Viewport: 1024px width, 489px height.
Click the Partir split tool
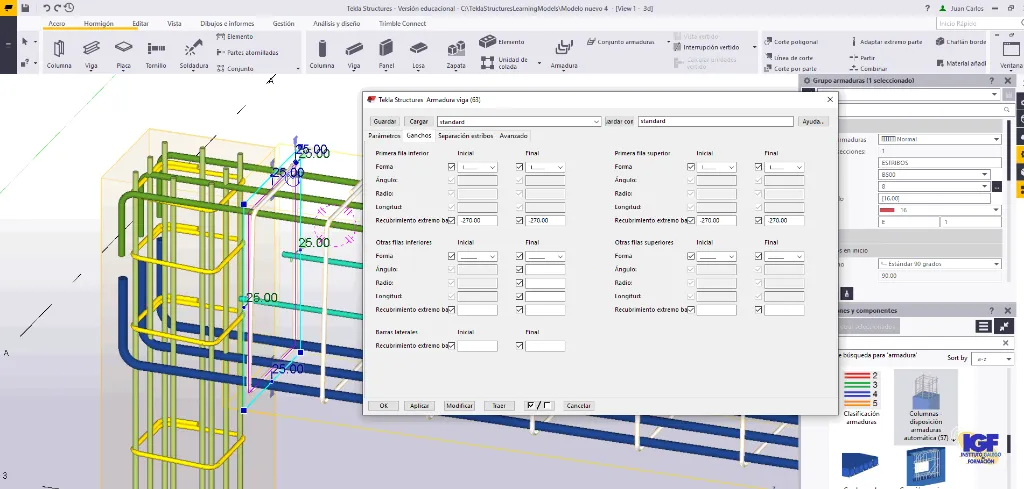tap(862, 57)
